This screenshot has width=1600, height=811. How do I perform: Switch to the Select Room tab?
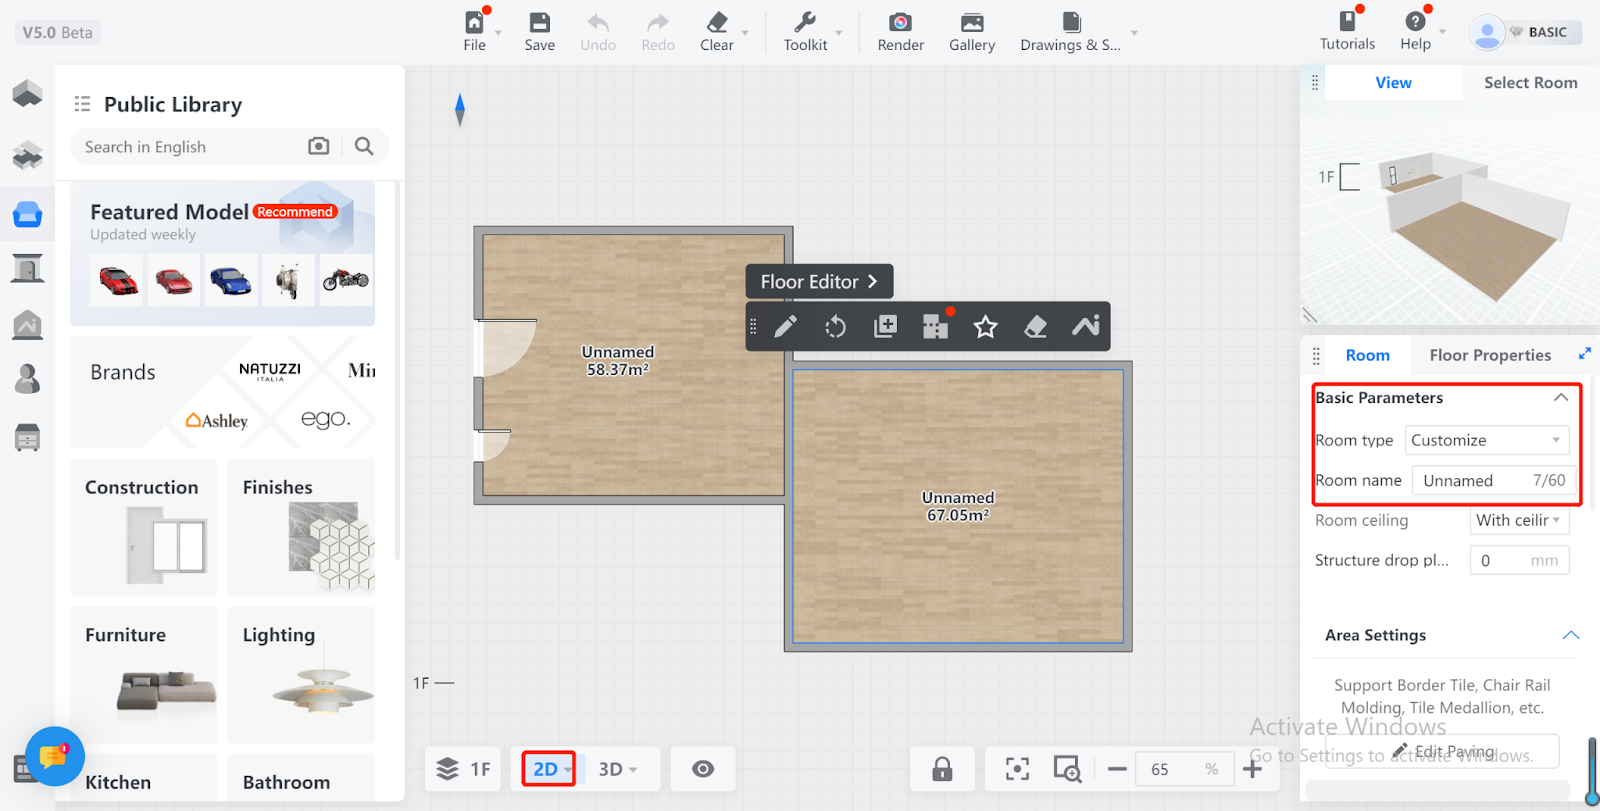[1530, 83]
